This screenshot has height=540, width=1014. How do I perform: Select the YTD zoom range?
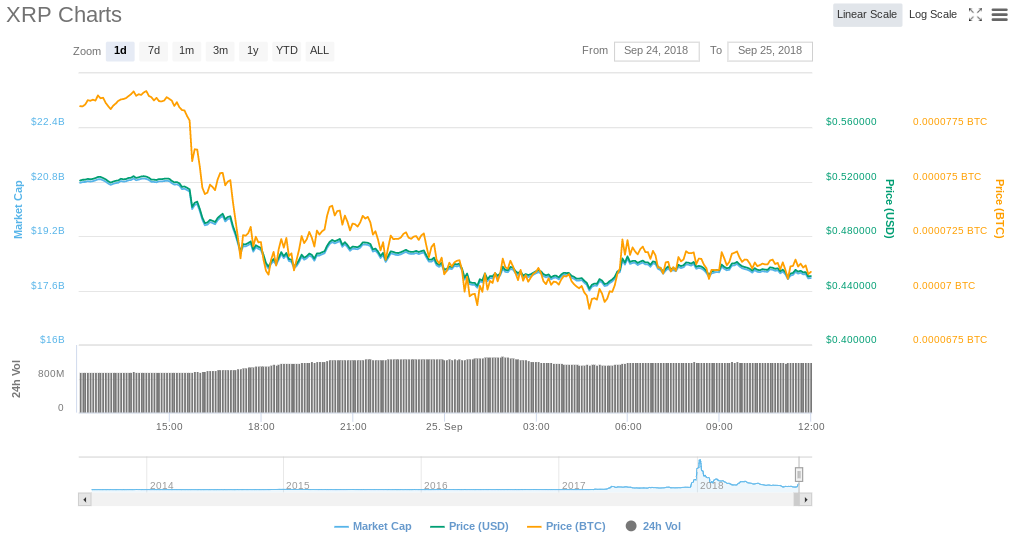click(x=286, y=51)
